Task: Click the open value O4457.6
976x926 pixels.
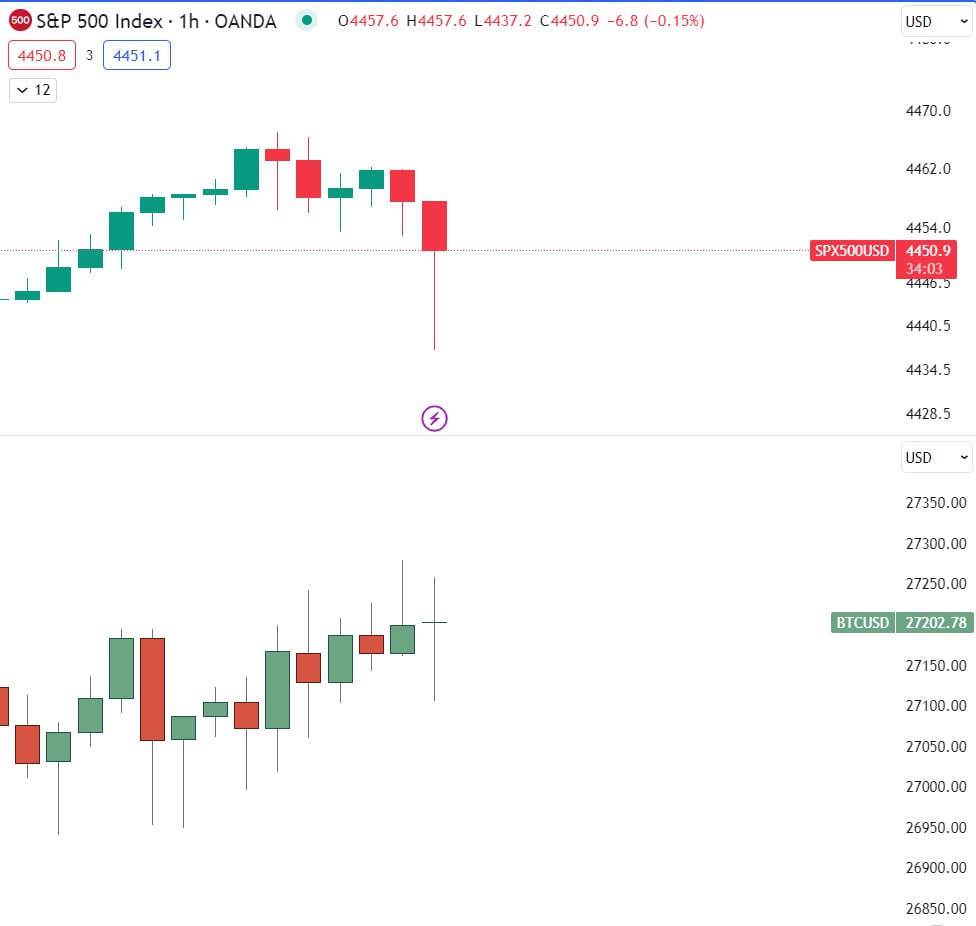Action: [x=368, y=21]
